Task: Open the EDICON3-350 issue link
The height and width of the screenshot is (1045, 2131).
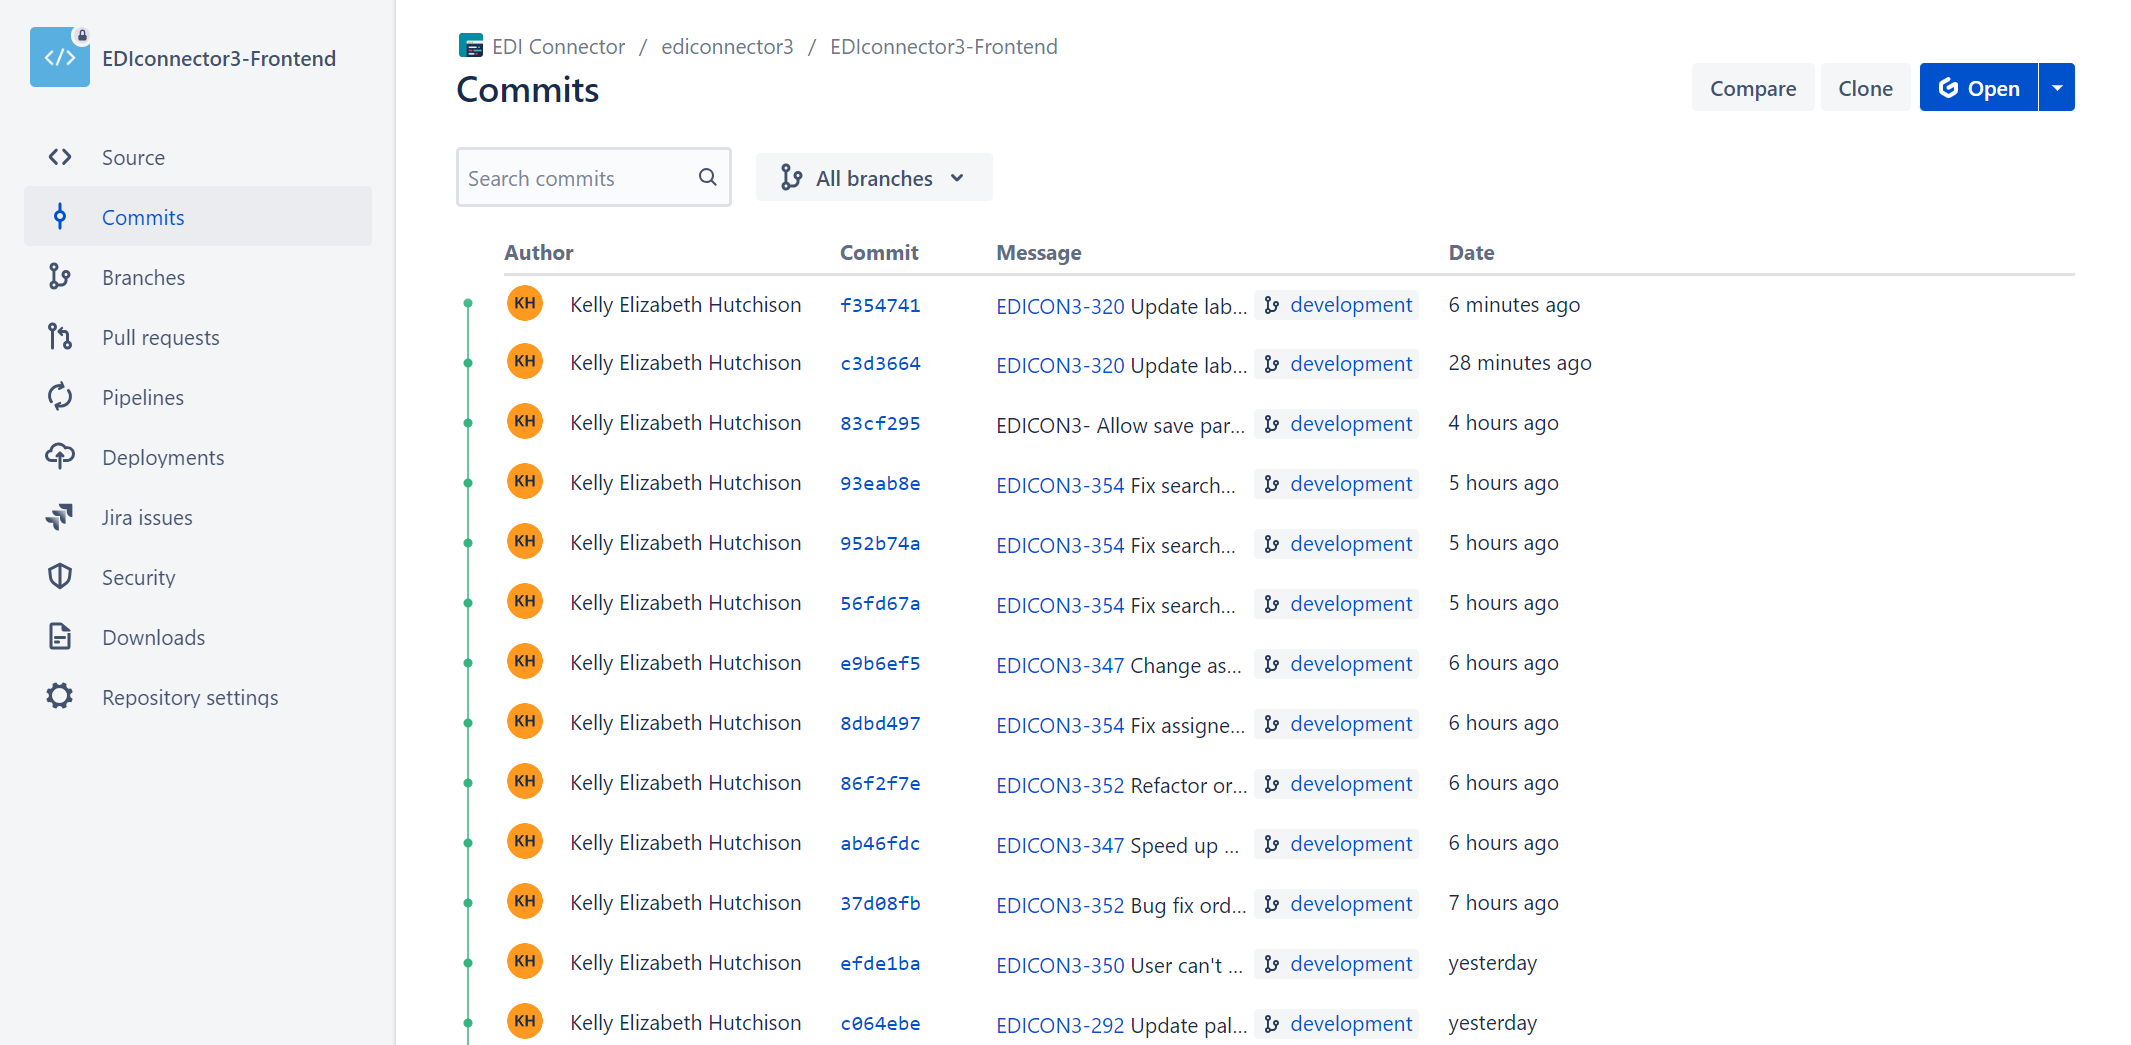Action: pos(1060,965)
